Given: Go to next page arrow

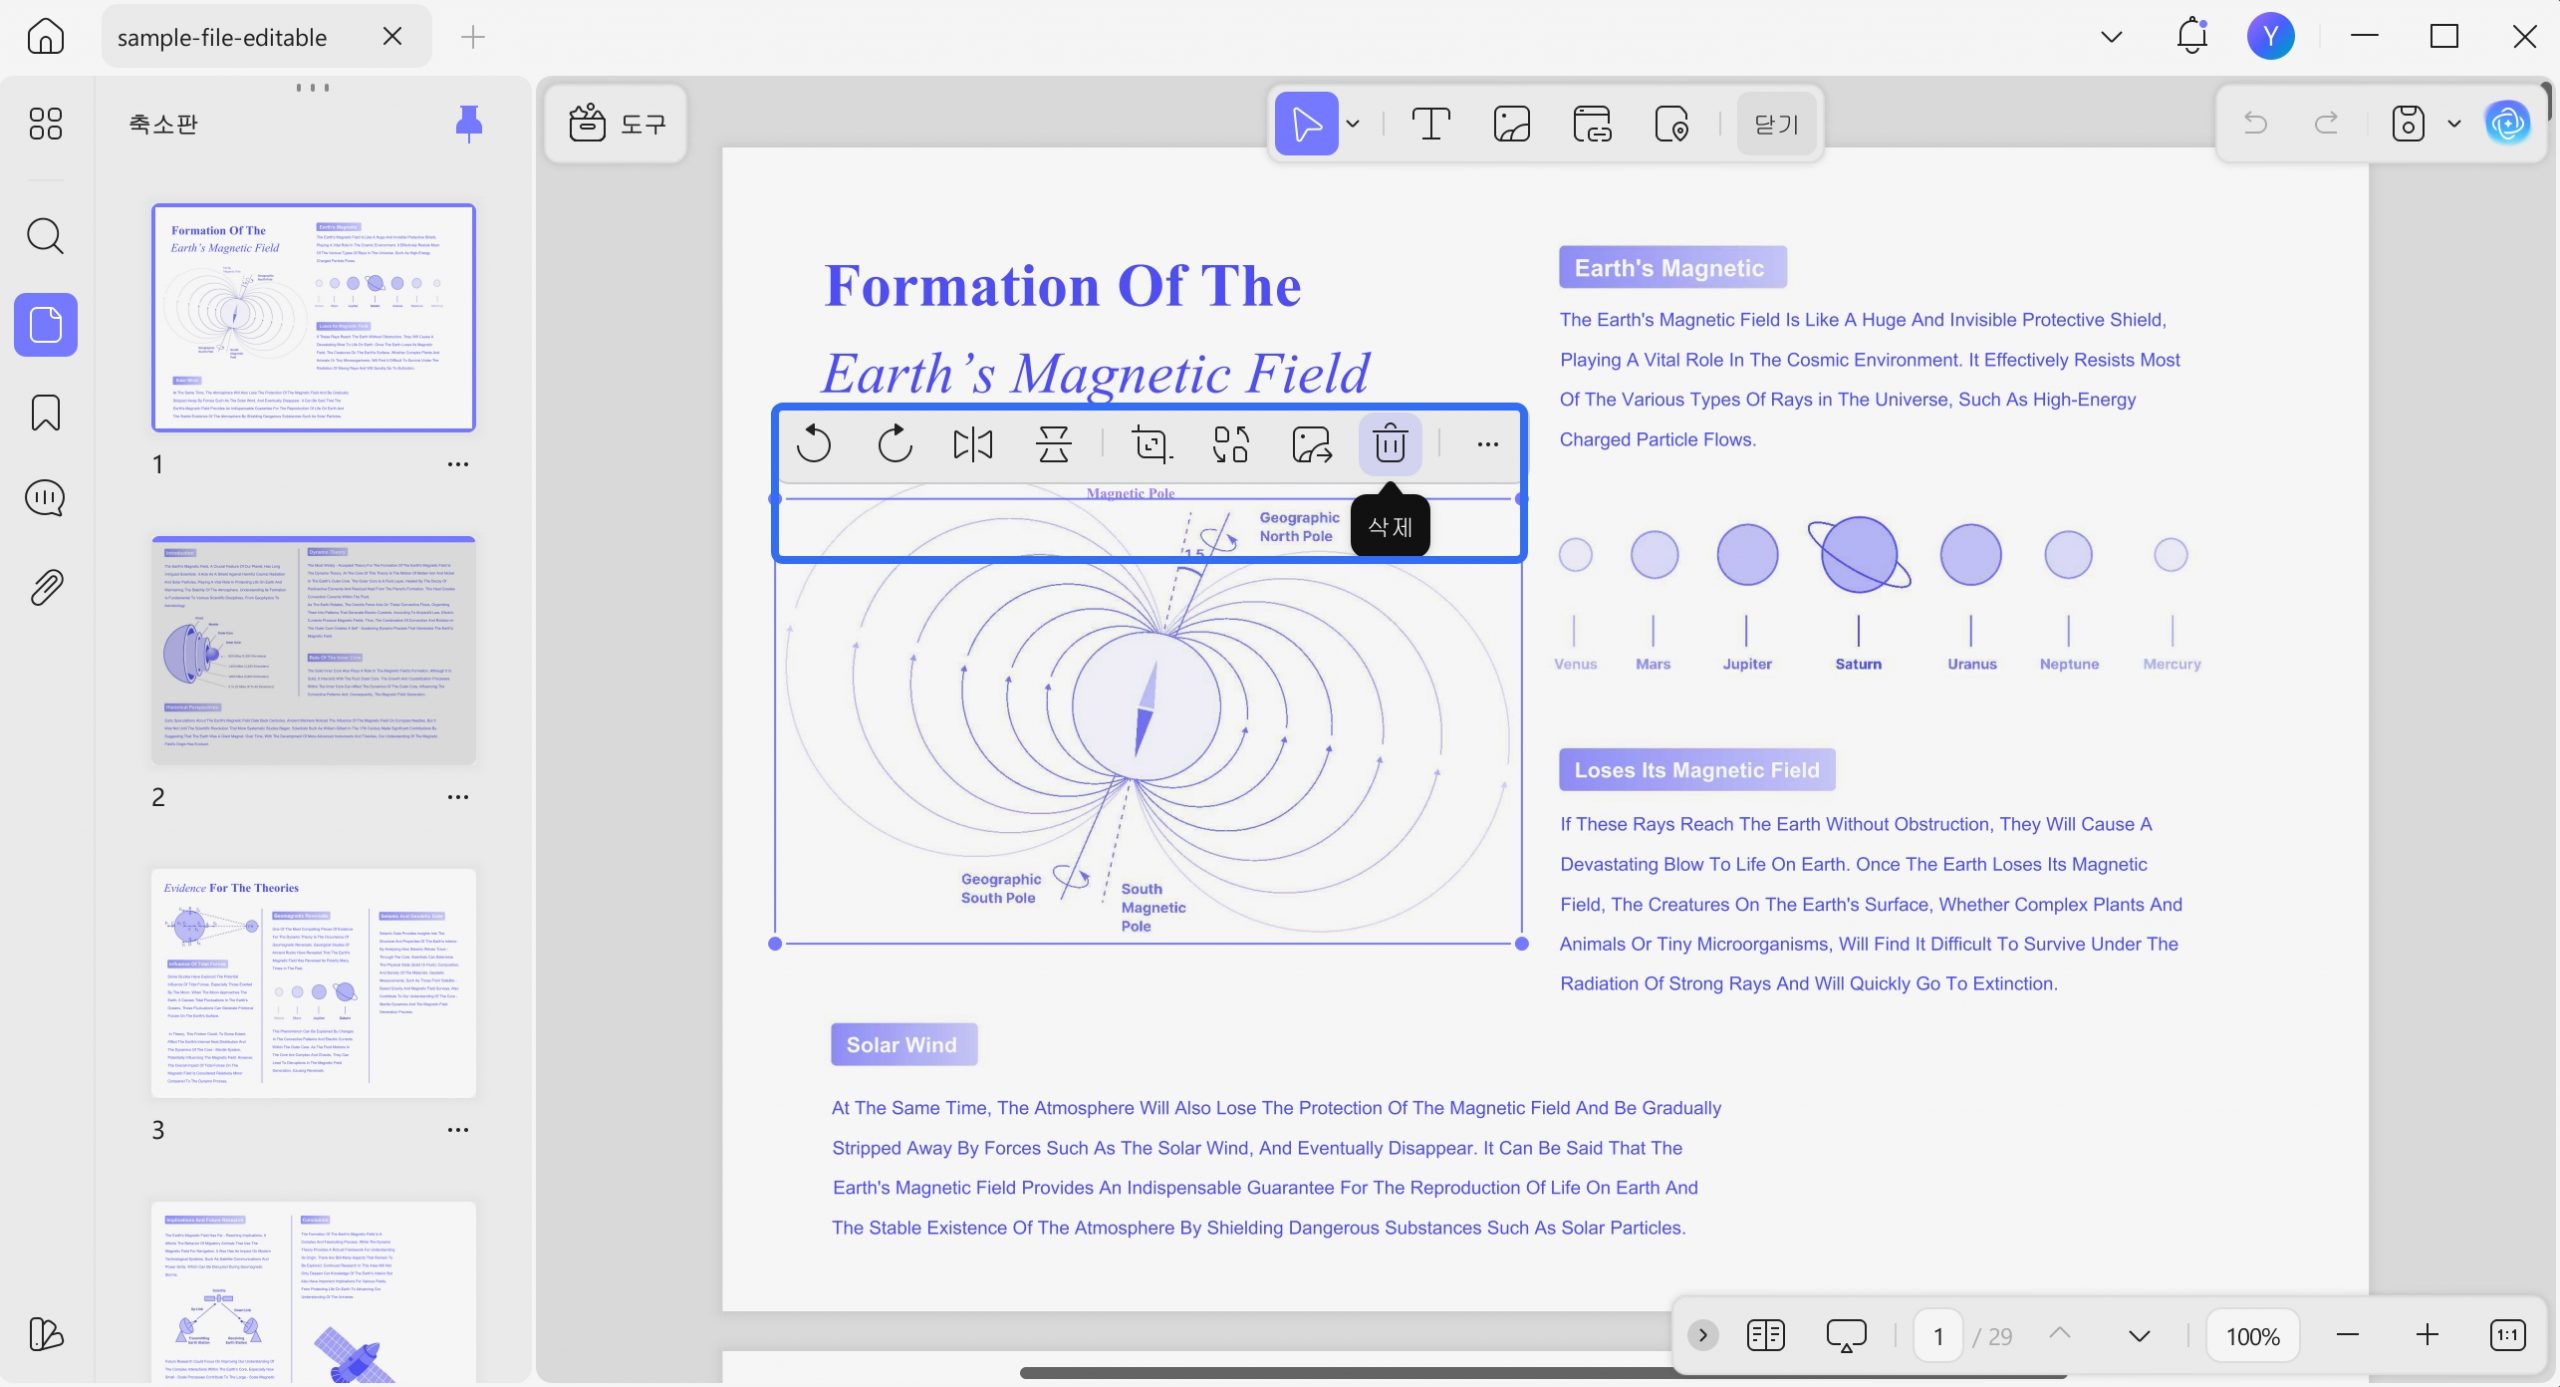Looking at the screenshot, I should point(2139,1336).
